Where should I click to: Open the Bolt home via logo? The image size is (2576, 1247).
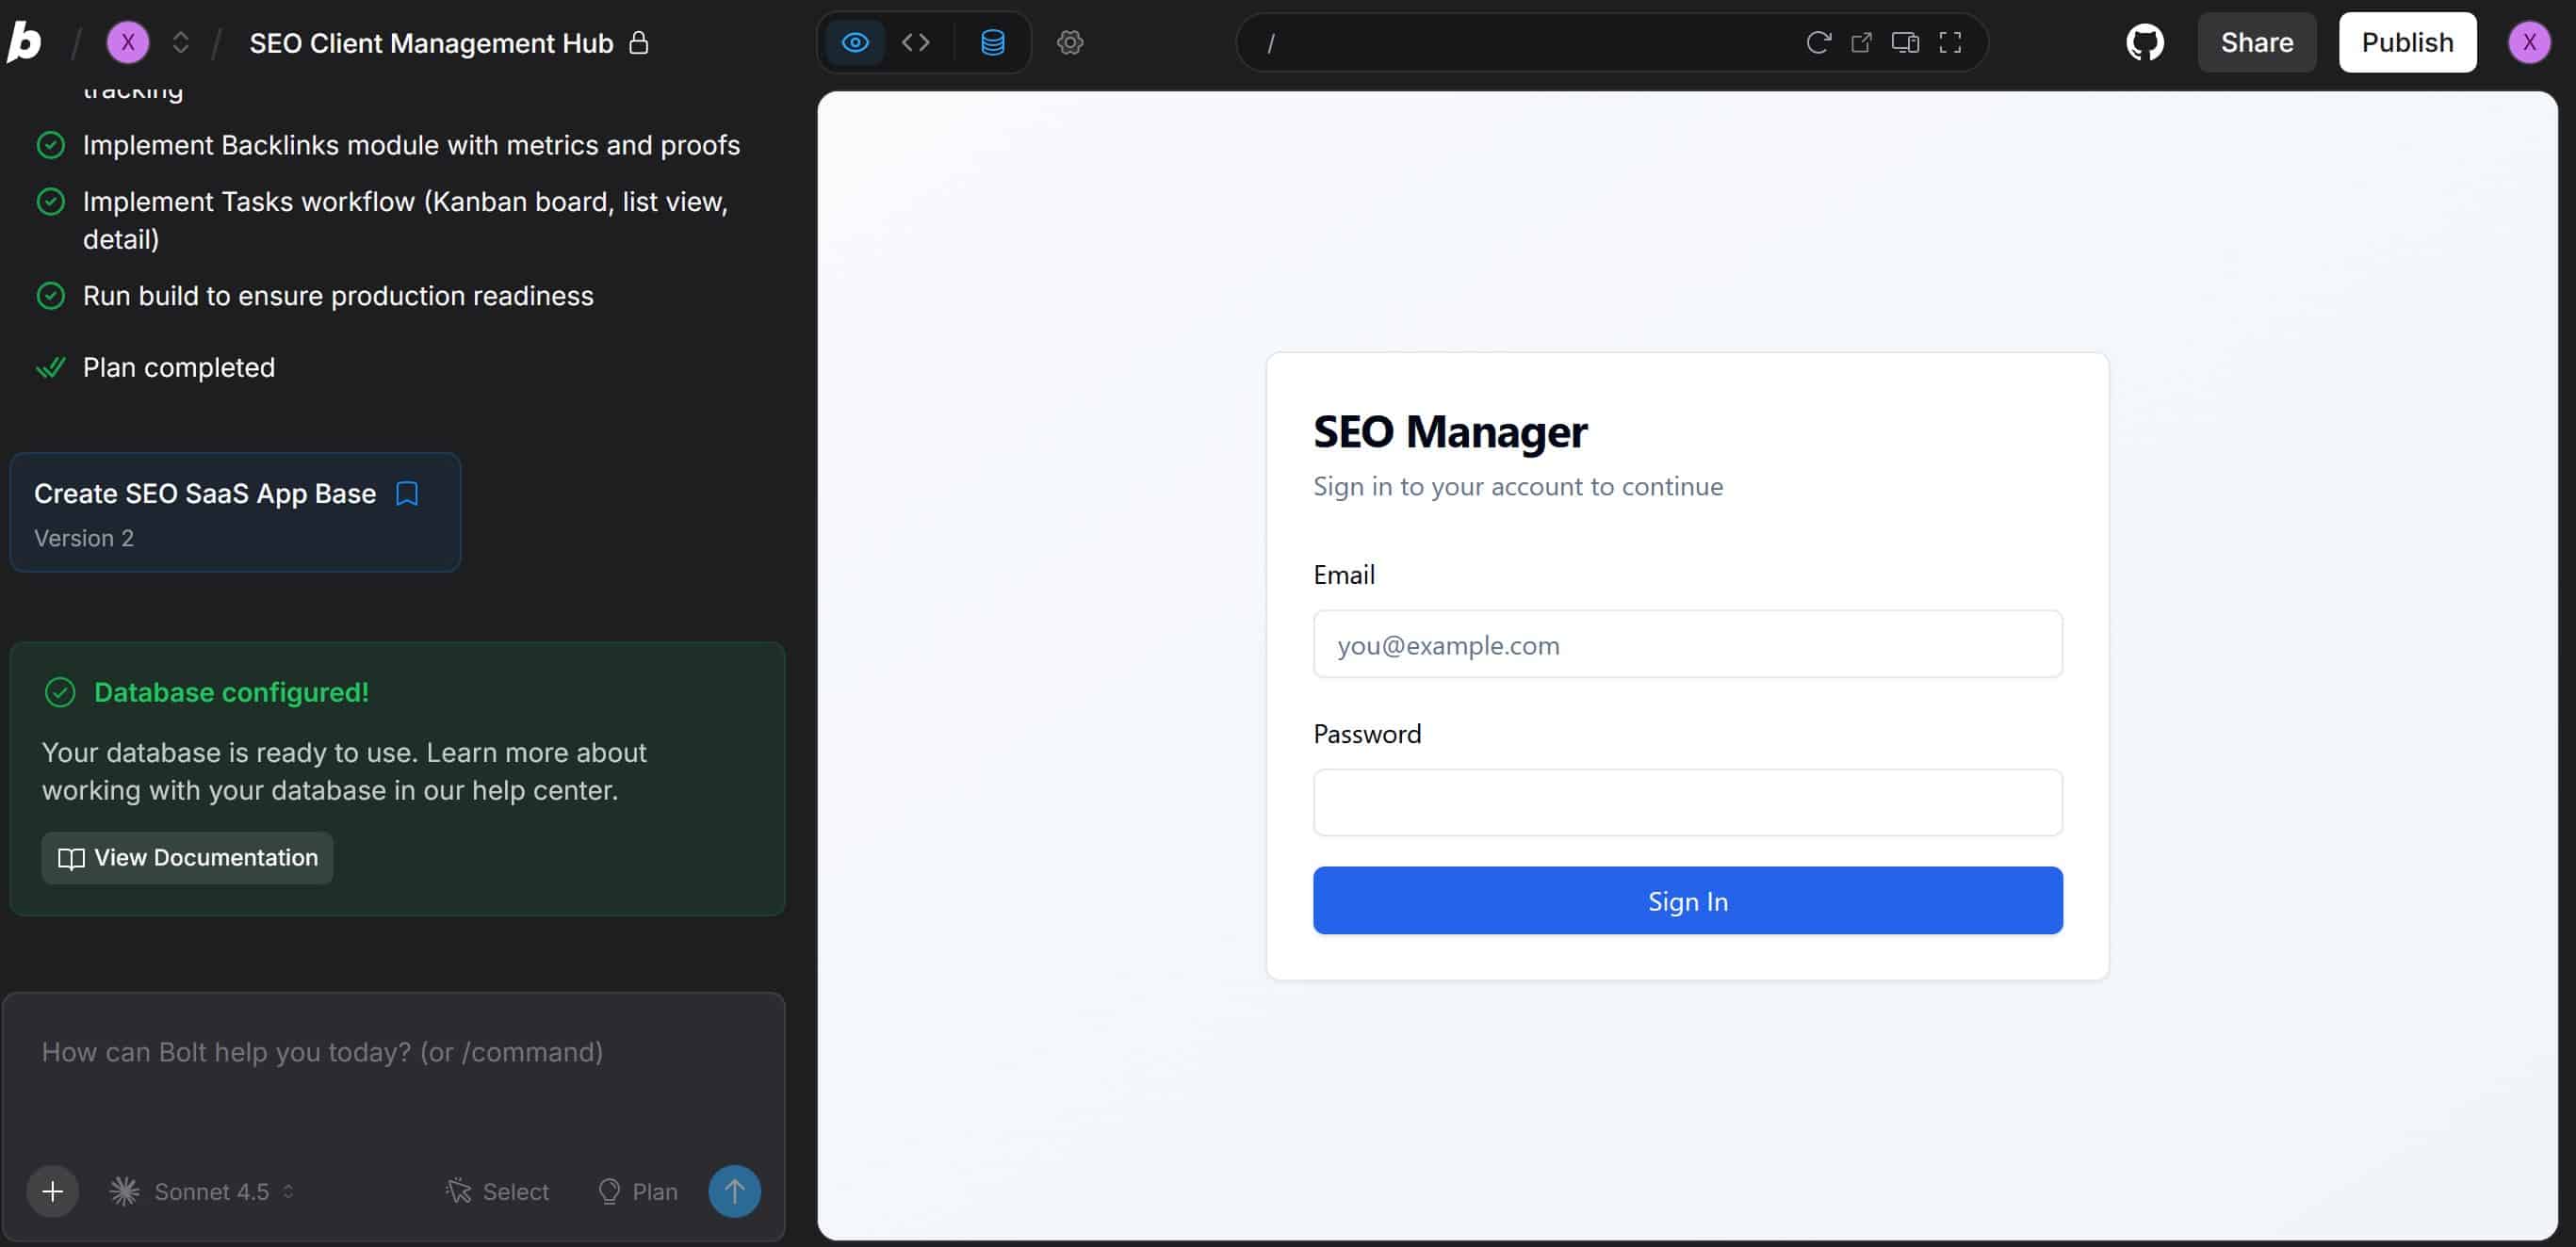[x=27, y=42]
